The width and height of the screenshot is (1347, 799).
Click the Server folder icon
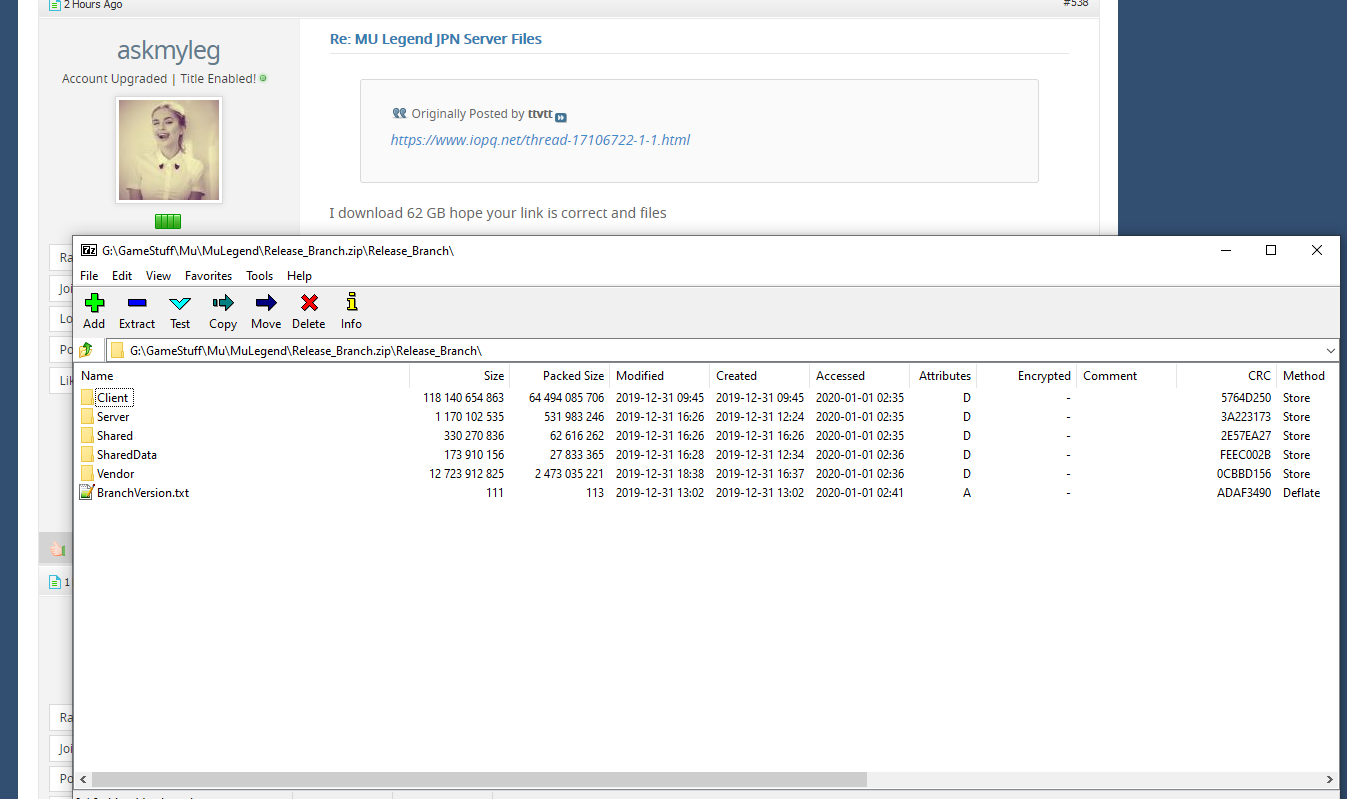[x=87, y=417]
